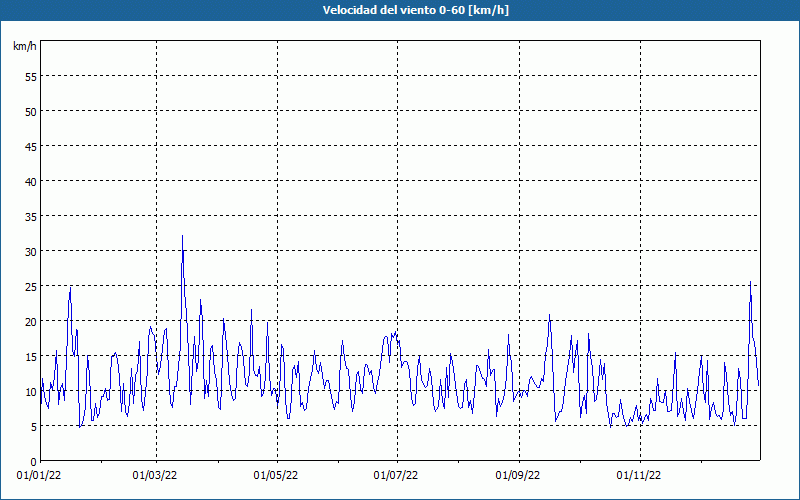Screen dimensions: 800x500
Task: Select the 50 value on the y-axis
Action: pyautogui.click(x=31, y=112)
